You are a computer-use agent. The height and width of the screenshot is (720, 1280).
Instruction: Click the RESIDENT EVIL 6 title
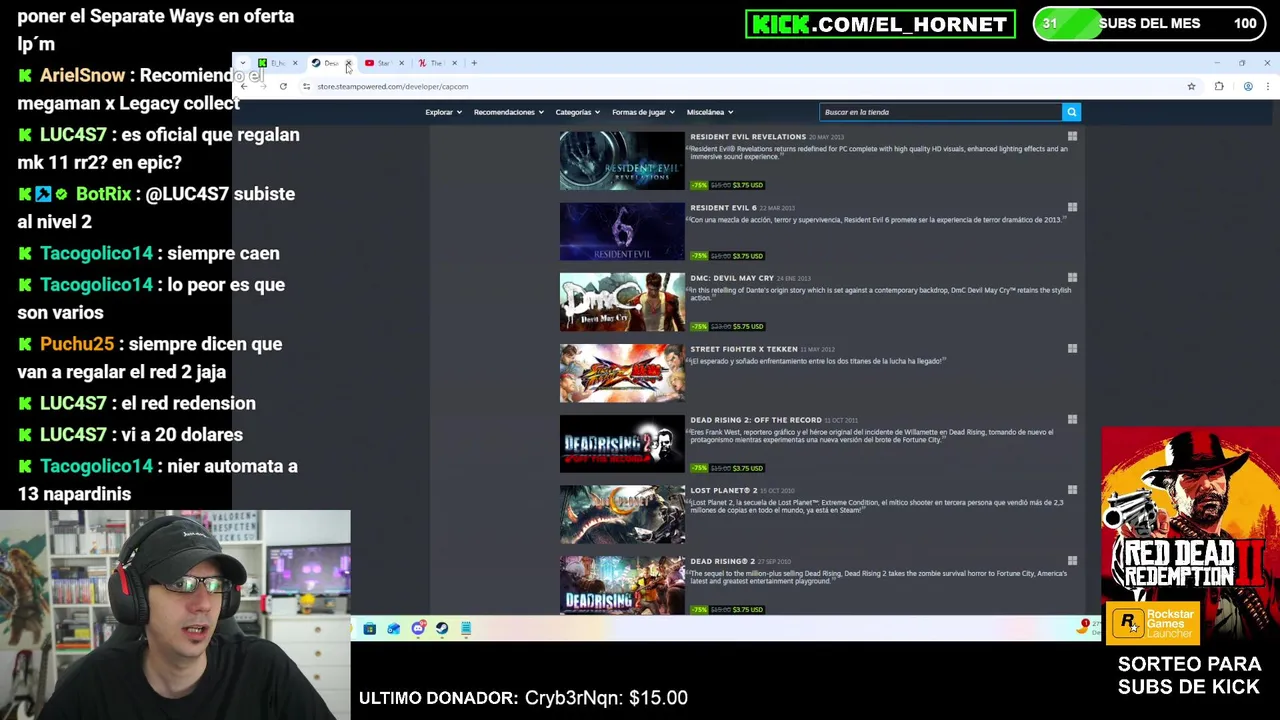coord(723,208)
